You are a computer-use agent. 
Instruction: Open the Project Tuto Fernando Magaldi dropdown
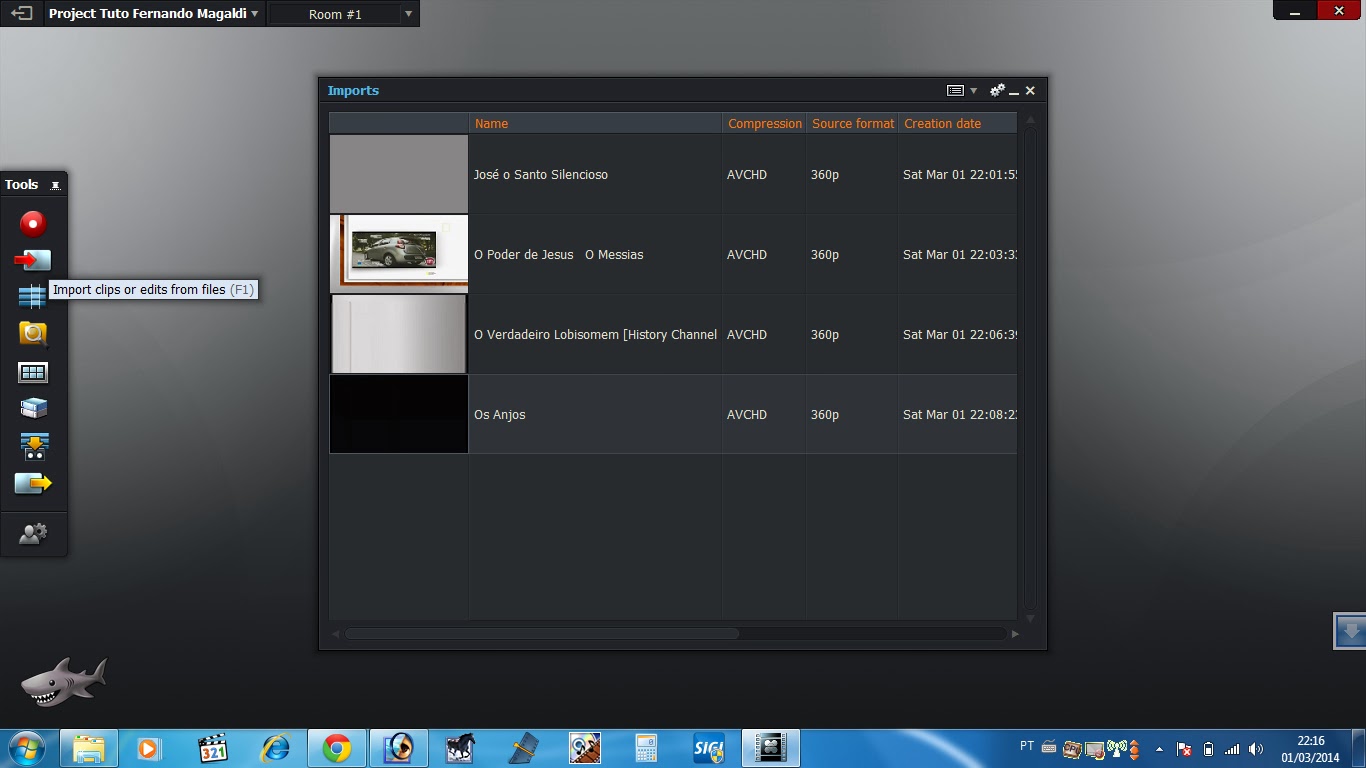[154, 14]
